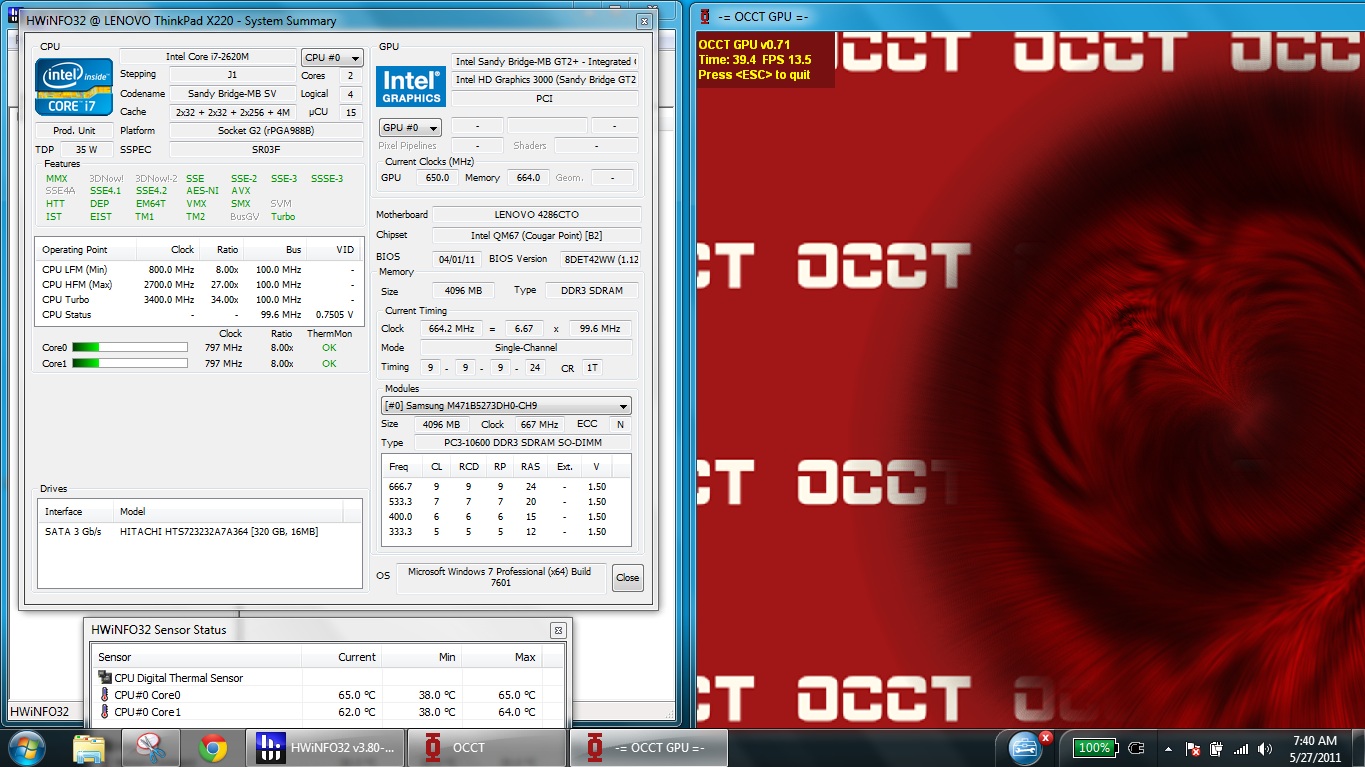
Task: Select the 666.7 frequency timing row
Action: (x=506, y=486)
